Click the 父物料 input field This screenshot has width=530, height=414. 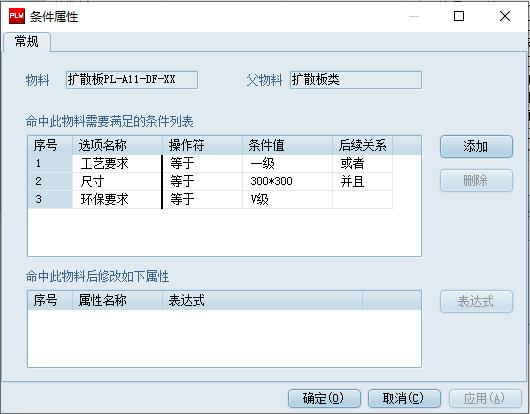coord(356,80)
